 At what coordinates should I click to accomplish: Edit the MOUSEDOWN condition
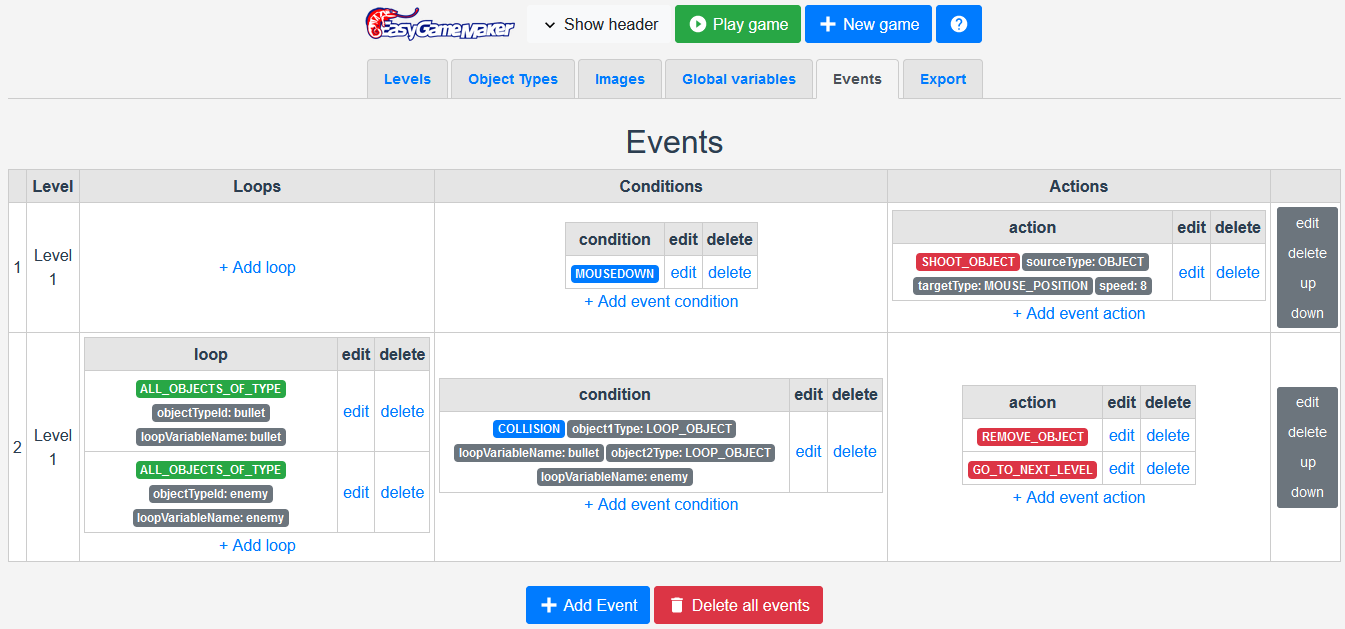tap(683, 272)
